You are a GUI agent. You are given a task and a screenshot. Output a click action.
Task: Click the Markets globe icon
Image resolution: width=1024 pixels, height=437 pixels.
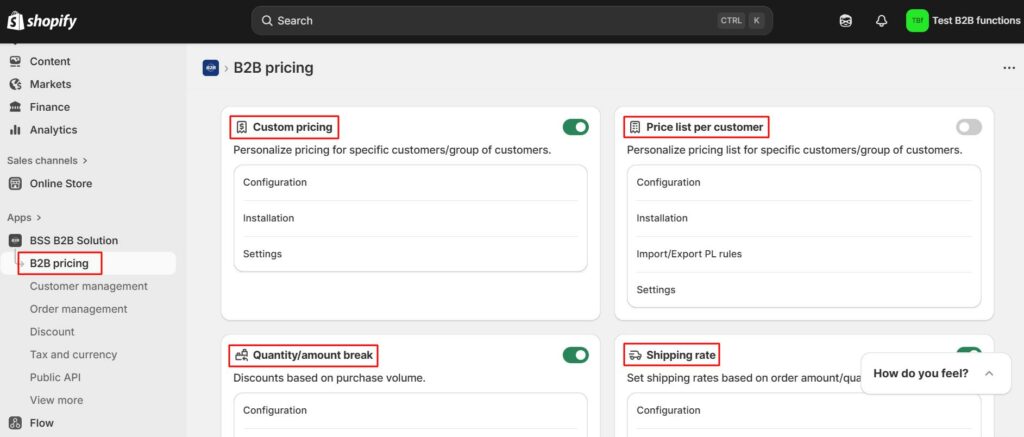15,84
